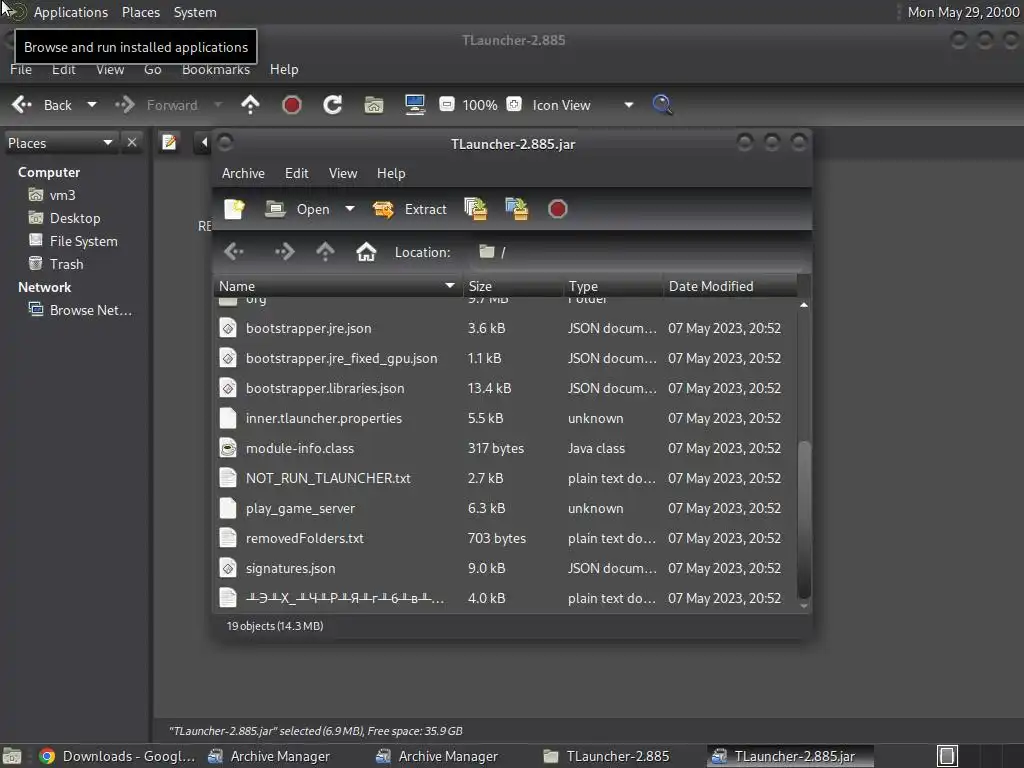
Task: Select bootstrapper.jre.json file
Action: point(505,328)
